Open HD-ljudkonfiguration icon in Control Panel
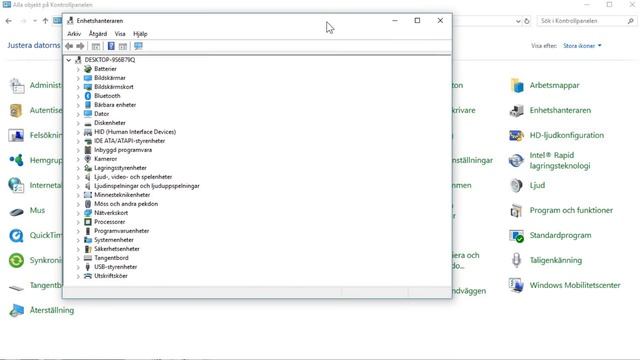Image resolution: width=640 pixels, height=360 pixels. coord(517,135)
